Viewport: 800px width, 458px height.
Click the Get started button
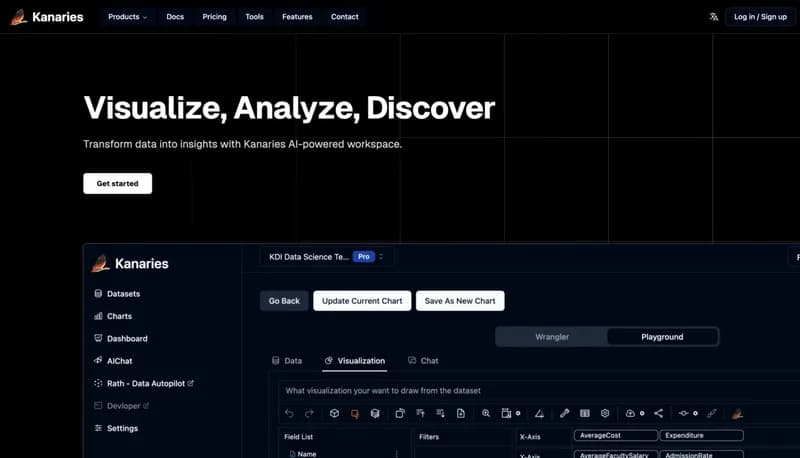click(117, 183)
